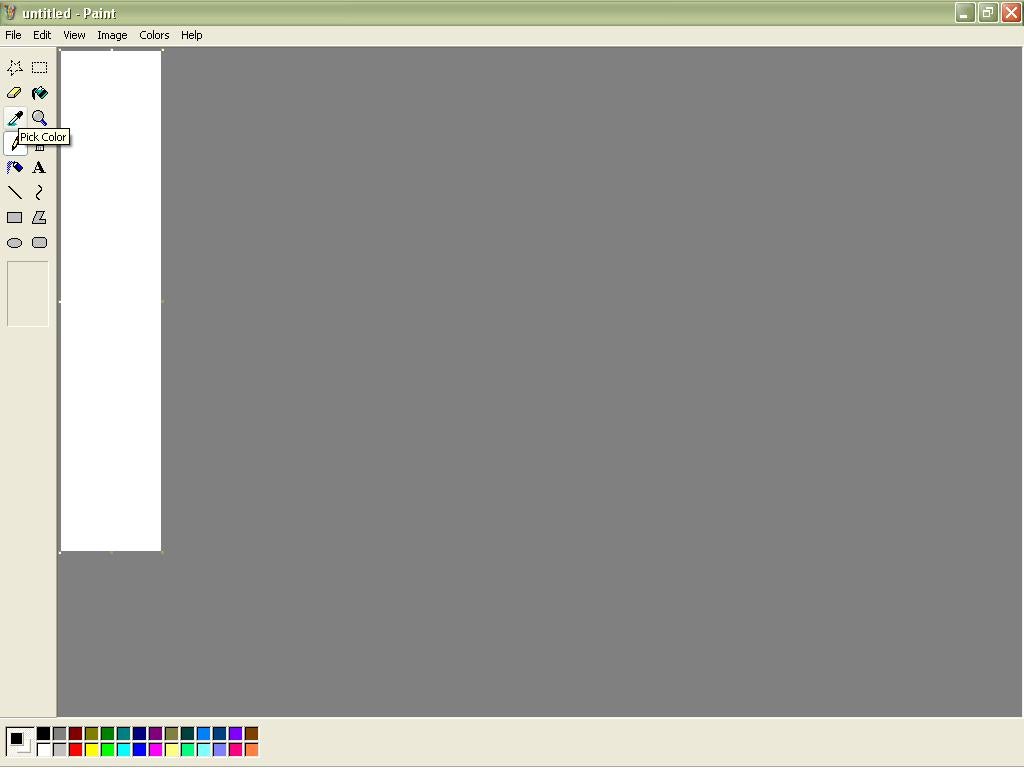Select the Polygon tool
The width and height of the screenshot is (1024, 768).
pos(39,217)
